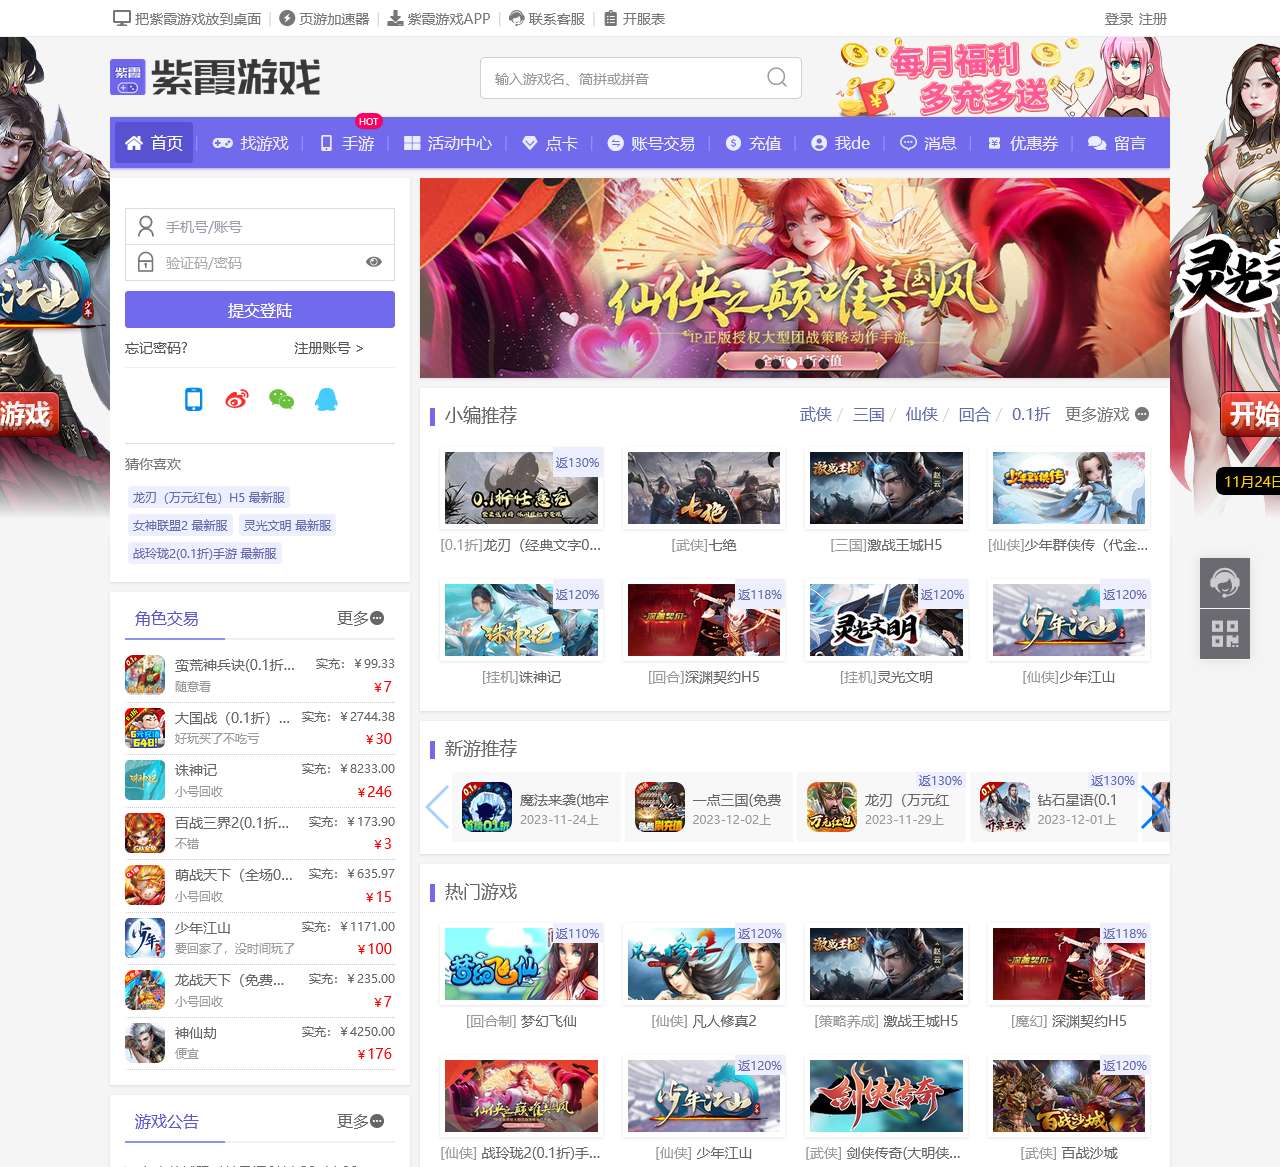Filter recommendations by 武侠 tag
Image resolution: width=1280 pixels, height=1167 pixels.
point(816,414)
